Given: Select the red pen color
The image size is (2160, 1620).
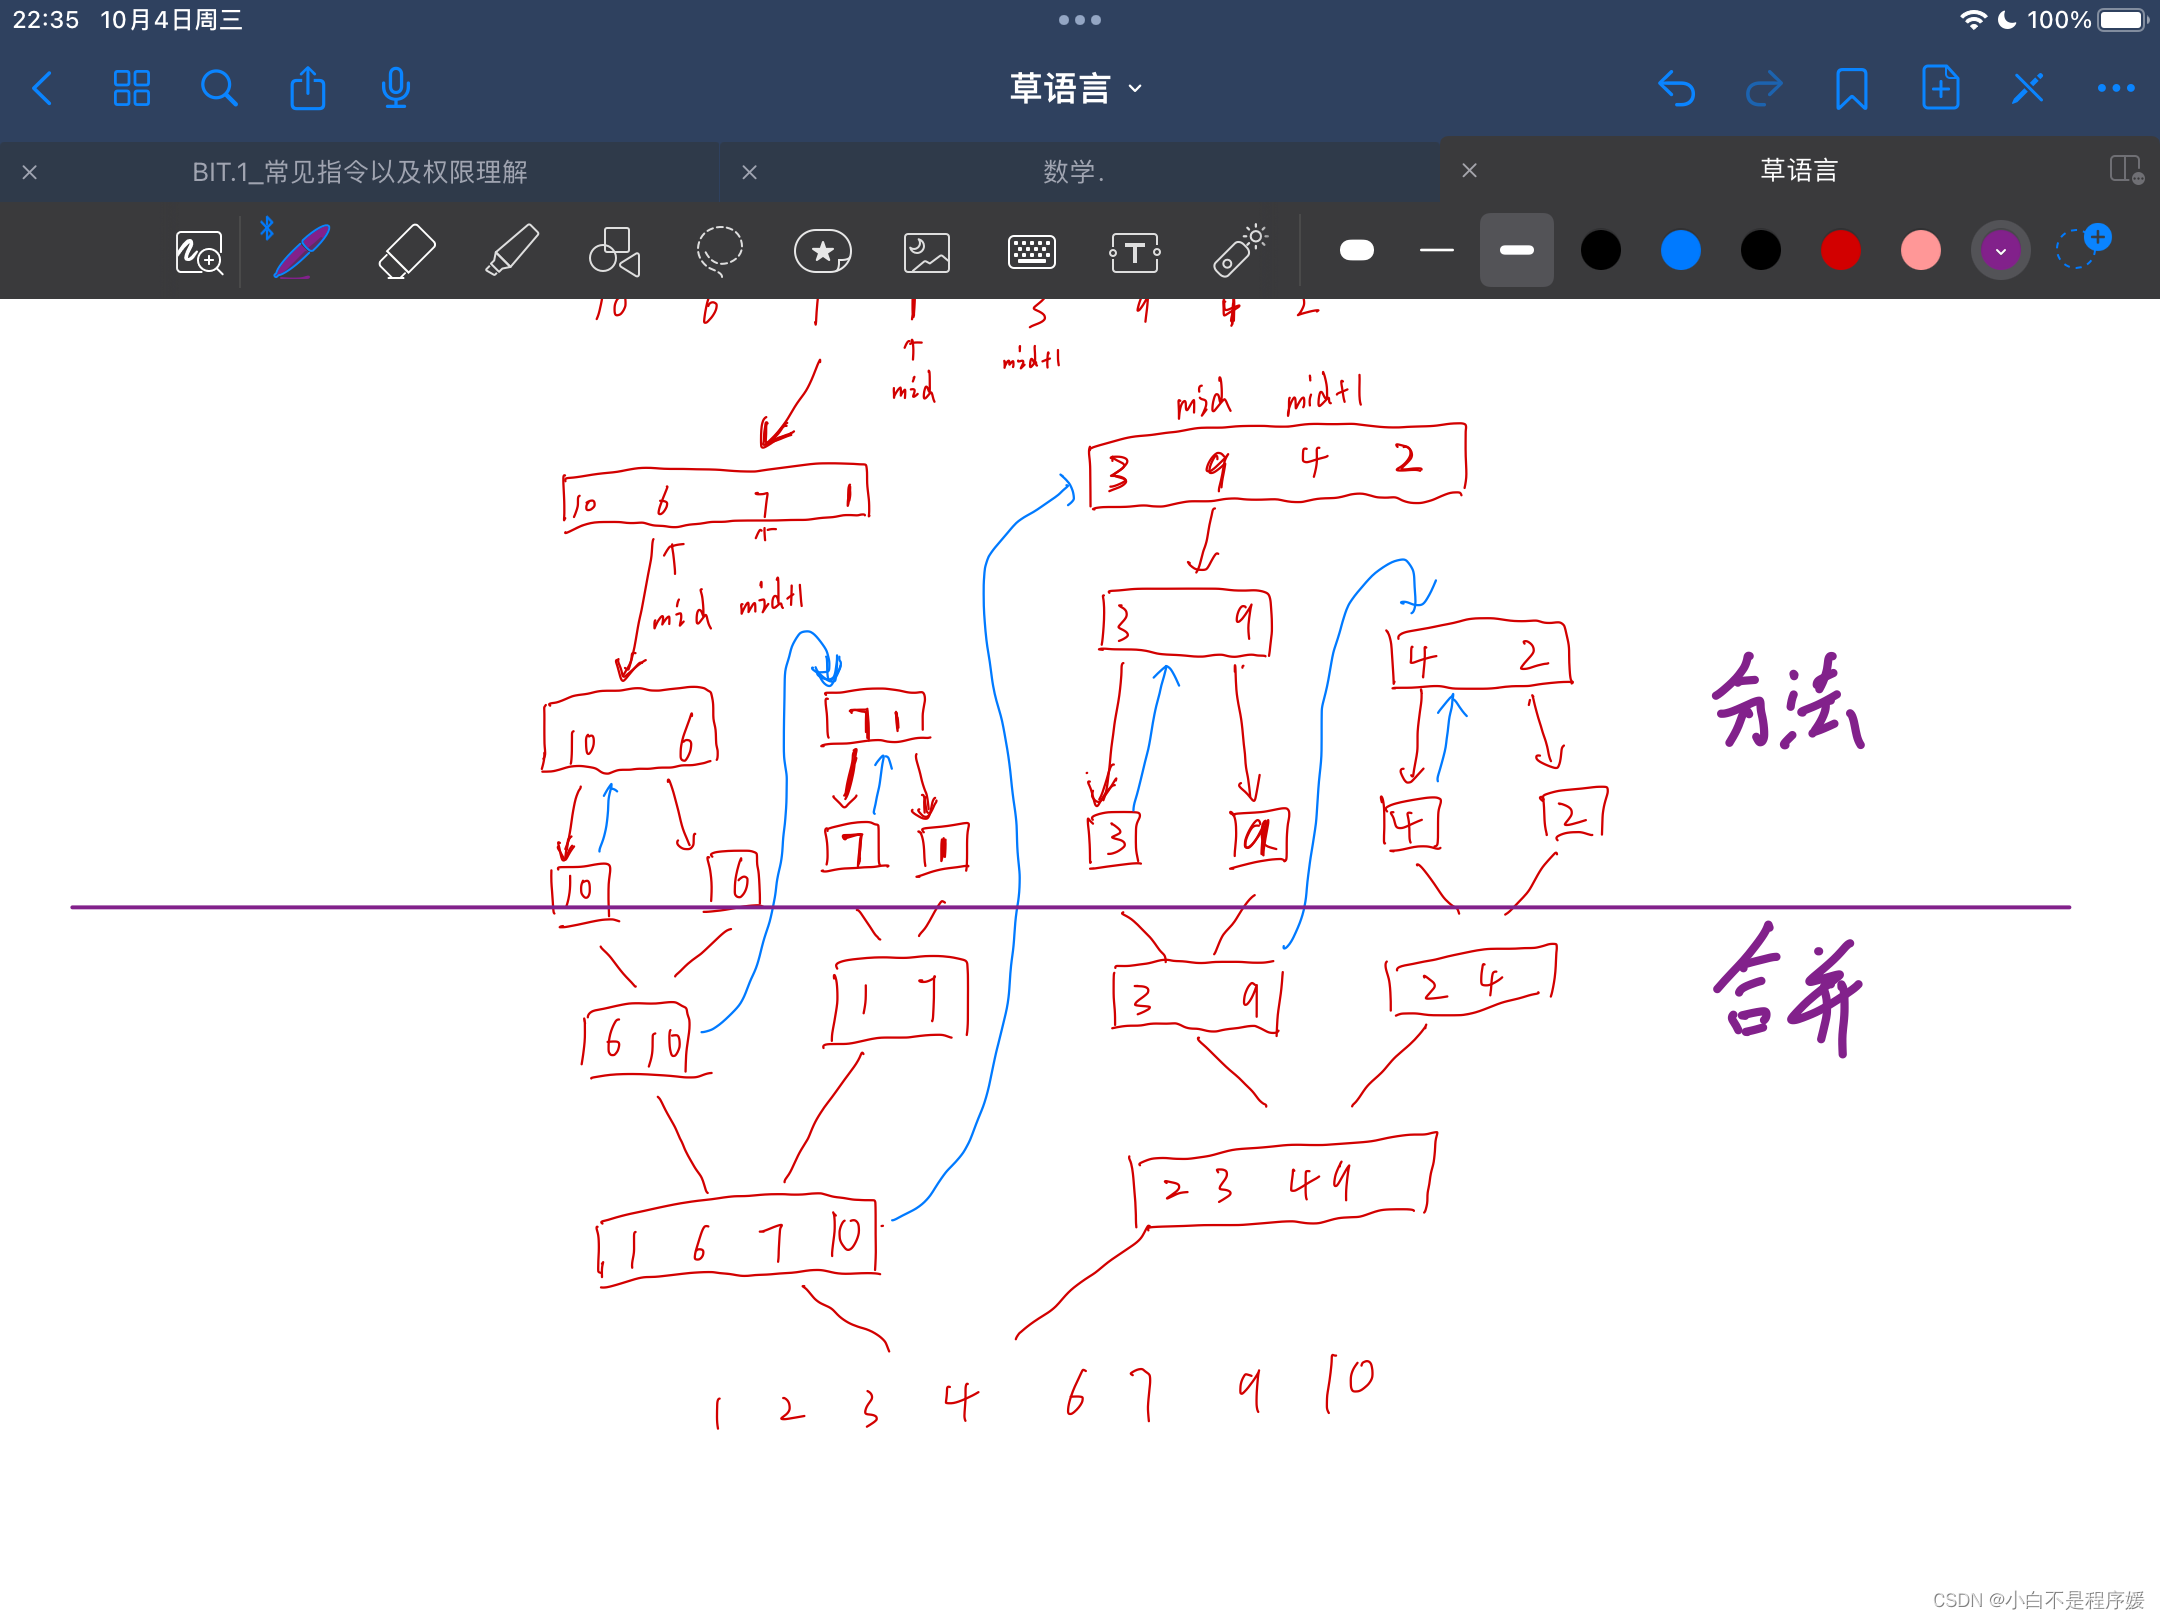Looking at the screenshot, I should pos(1840,251).
